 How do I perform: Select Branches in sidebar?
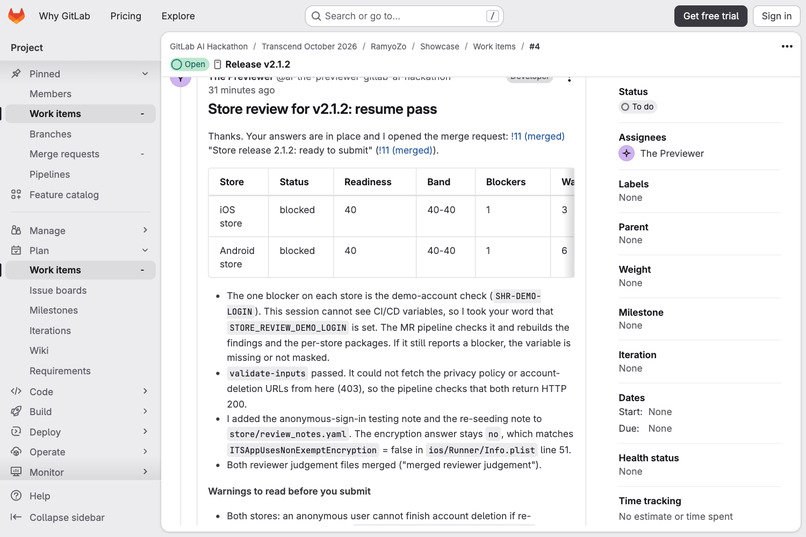click(50, 134)
